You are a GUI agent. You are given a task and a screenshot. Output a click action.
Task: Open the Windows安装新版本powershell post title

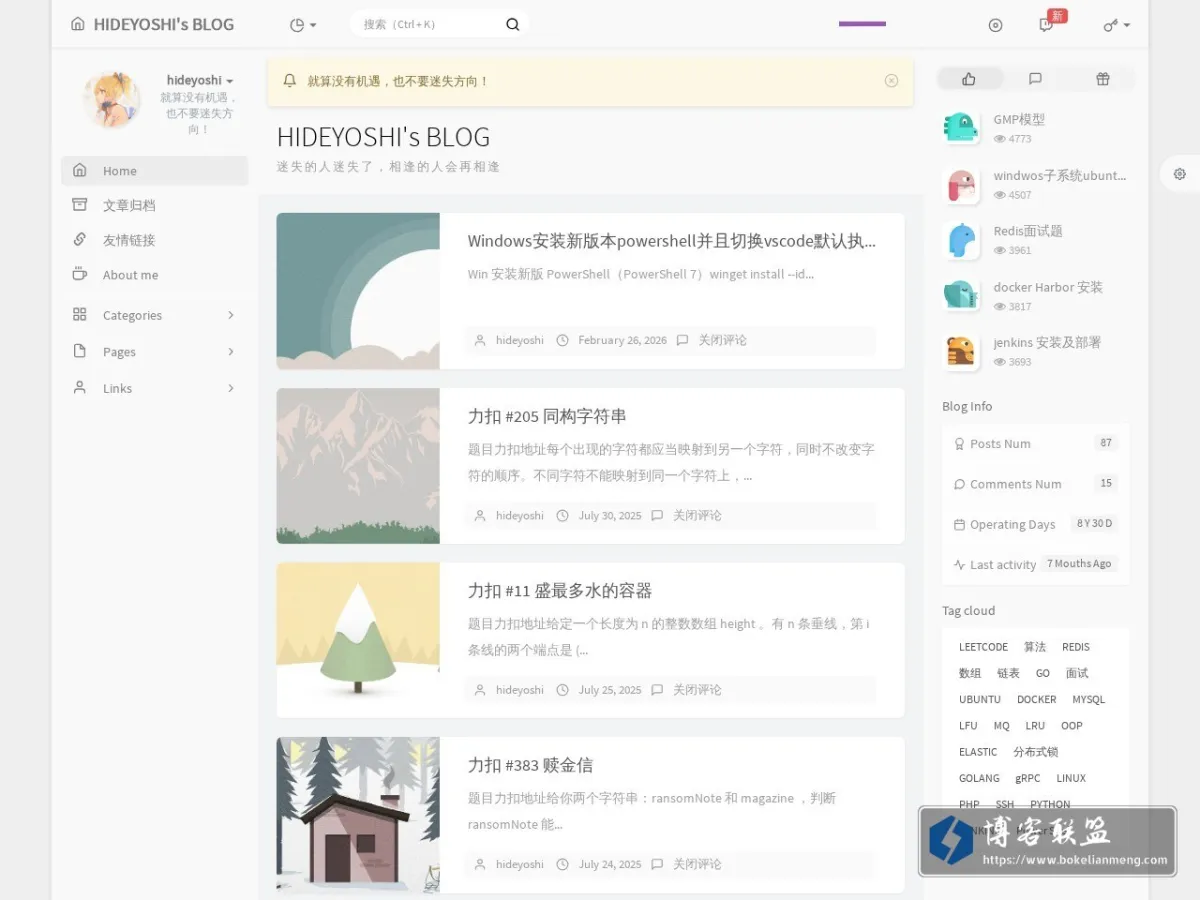671,241
